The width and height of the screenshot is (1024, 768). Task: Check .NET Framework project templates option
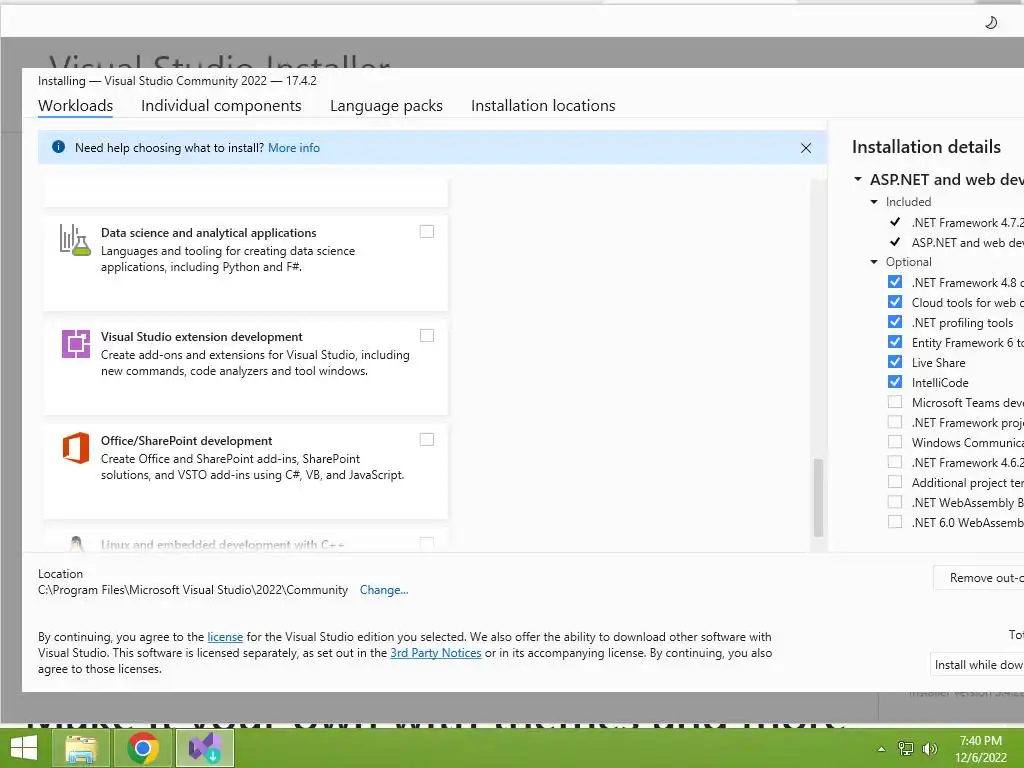895,422
